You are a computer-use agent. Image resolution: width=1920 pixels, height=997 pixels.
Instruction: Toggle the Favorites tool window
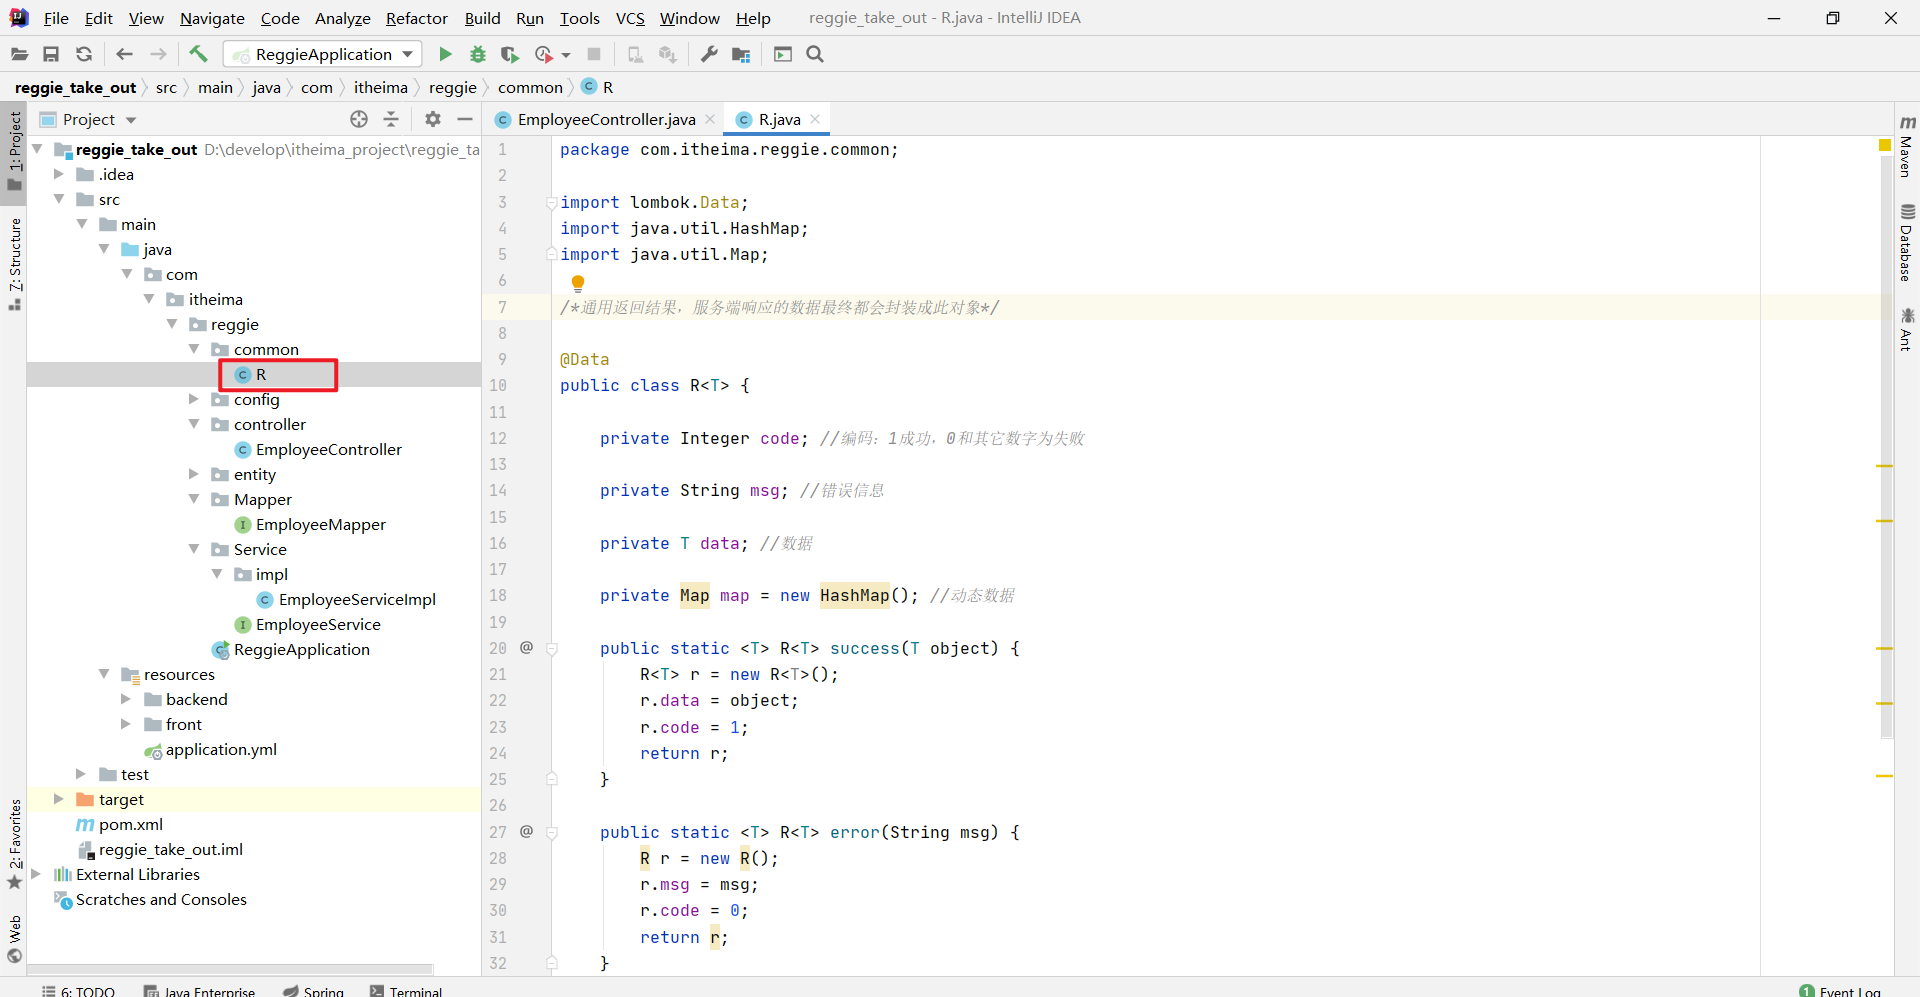pos(14,843)
